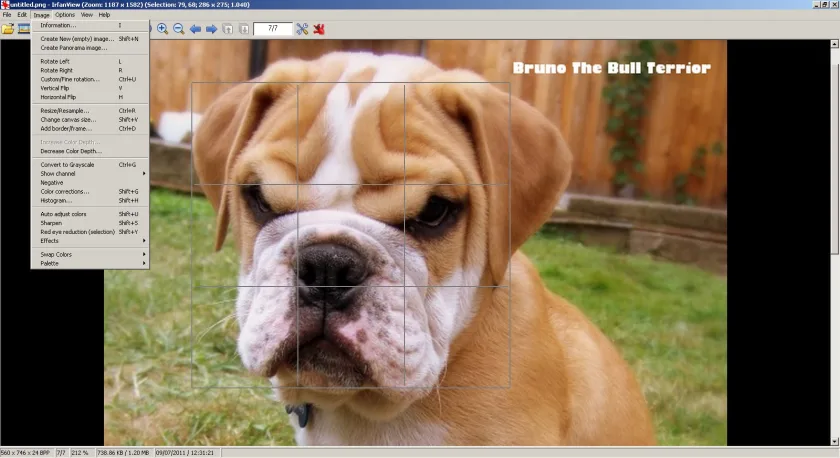Click the slideshow filmstrip icon
Viewport: 840px width, 458px height.
(24, 29)
